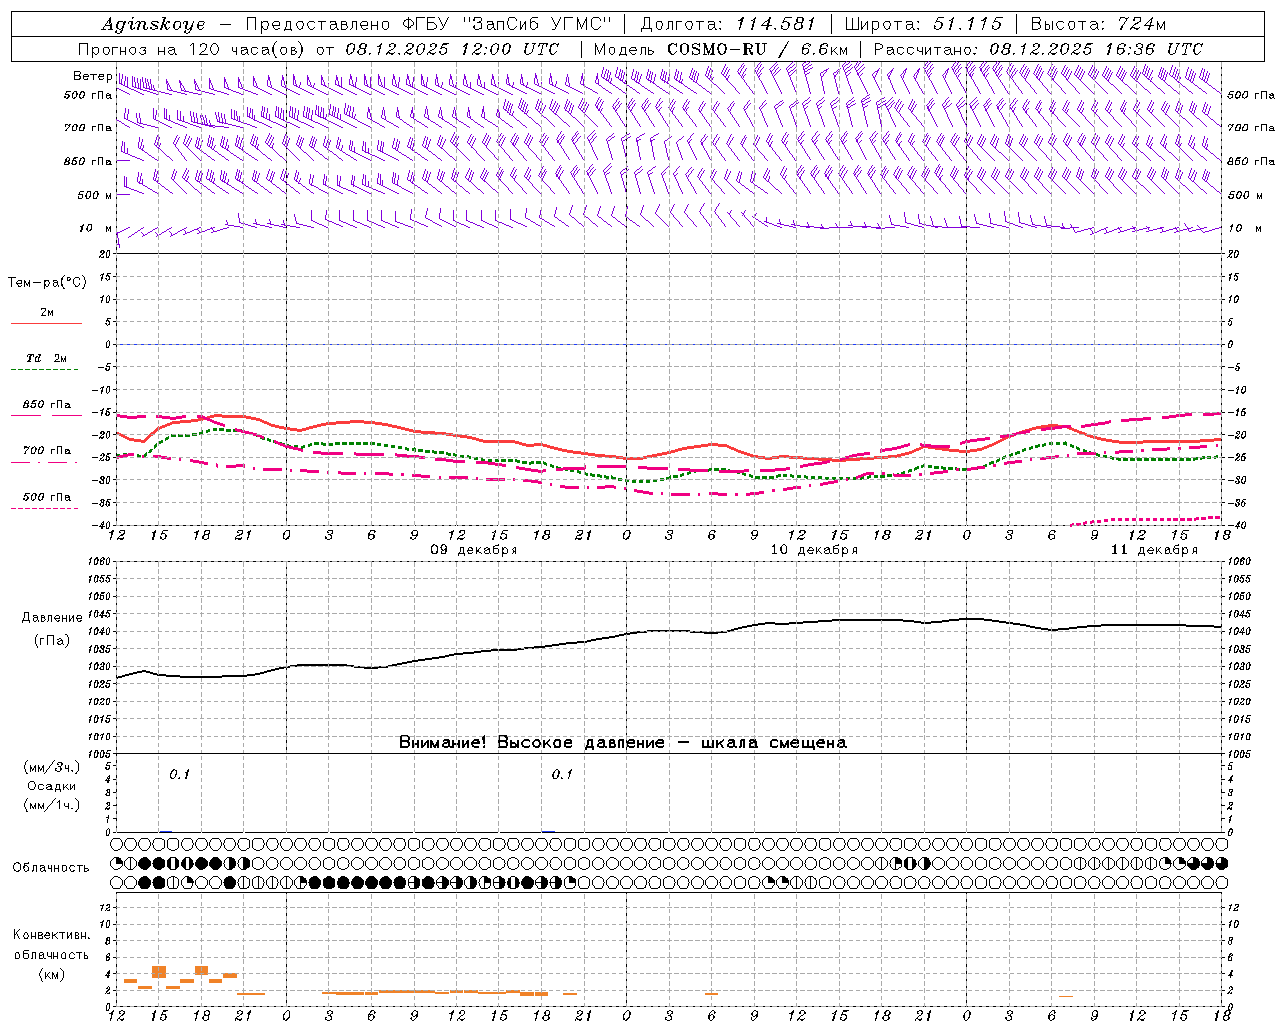This screenshot has width=1280, height=1024.
Task: Click the Aginskoye station name in header
Action: (153, 24)
